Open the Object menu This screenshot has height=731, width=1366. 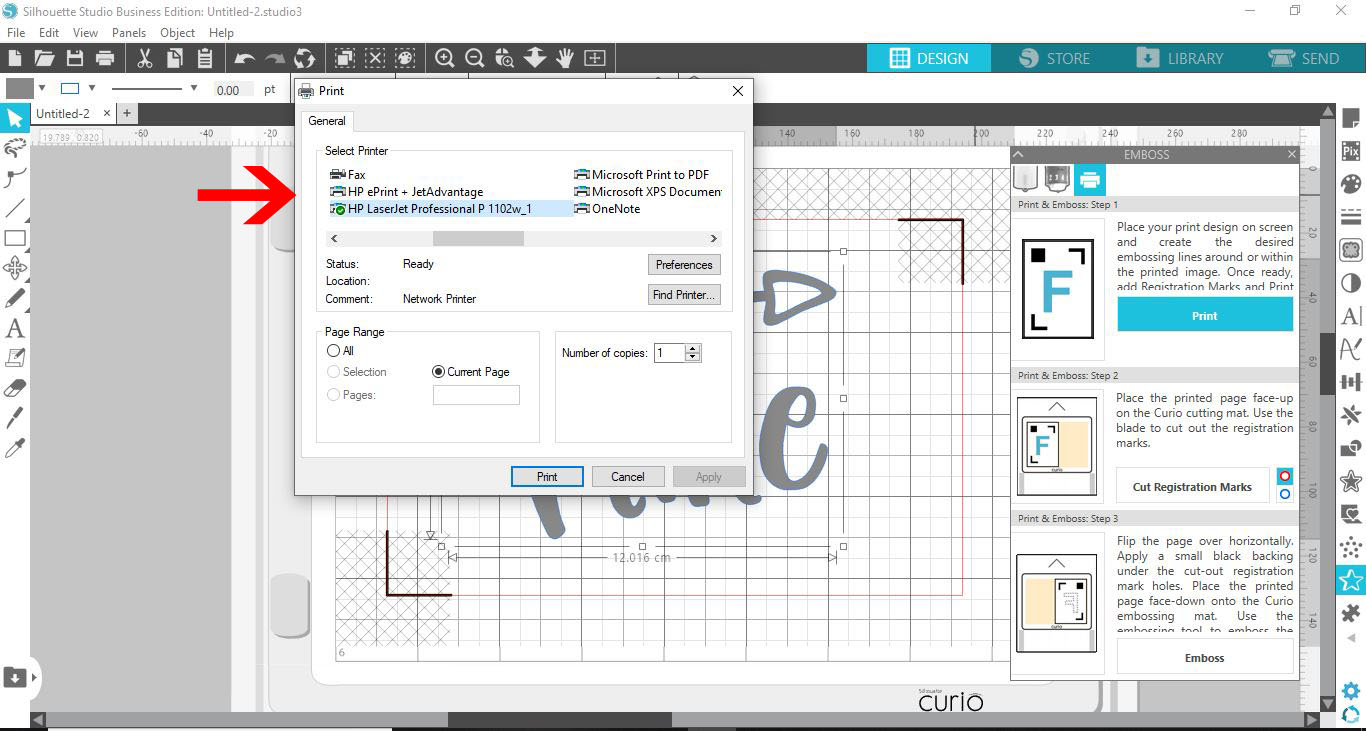(x=178, y=33)
